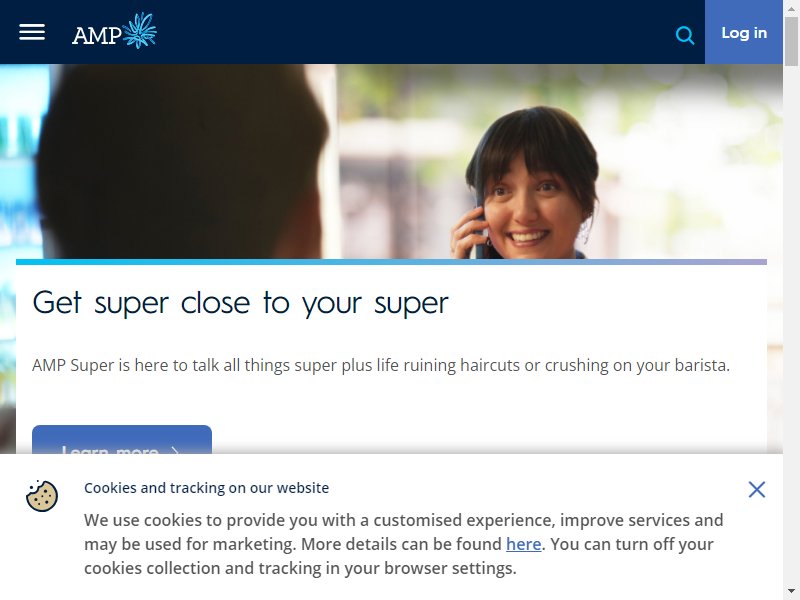Follow the "here" cookie details link
Screen dimensions: 800x600
pyautogui.click(x=523, y=544)
